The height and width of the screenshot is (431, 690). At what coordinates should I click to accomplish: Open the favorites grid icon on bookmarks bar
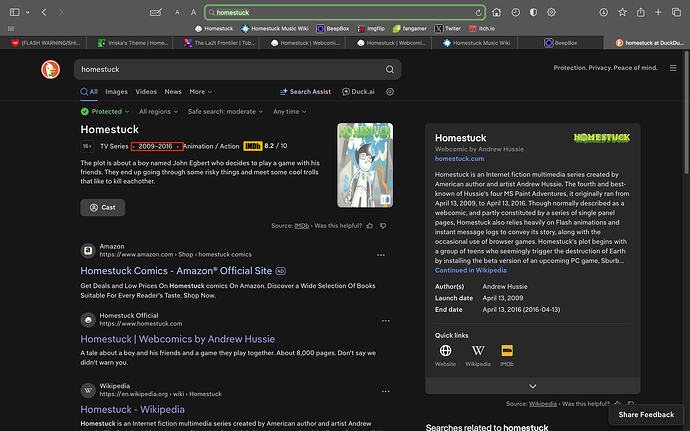pos(11,29)
